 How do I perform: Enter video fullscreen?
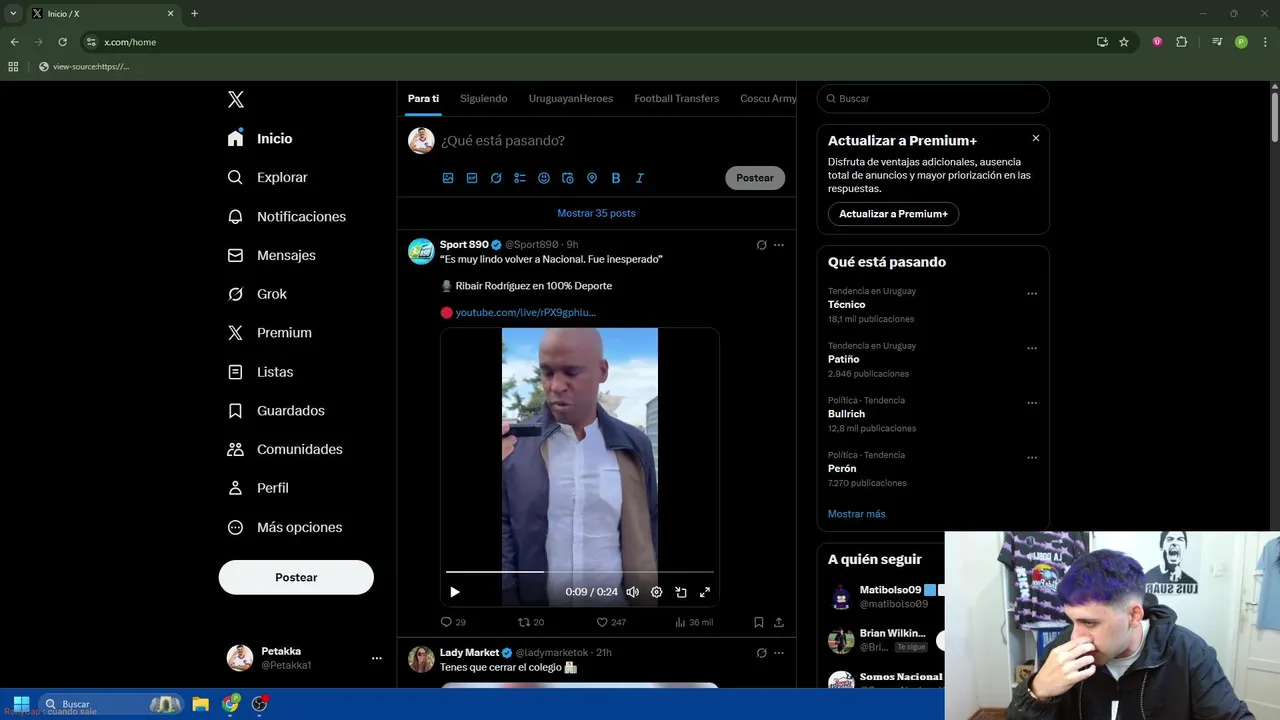(x=705, y=592)
